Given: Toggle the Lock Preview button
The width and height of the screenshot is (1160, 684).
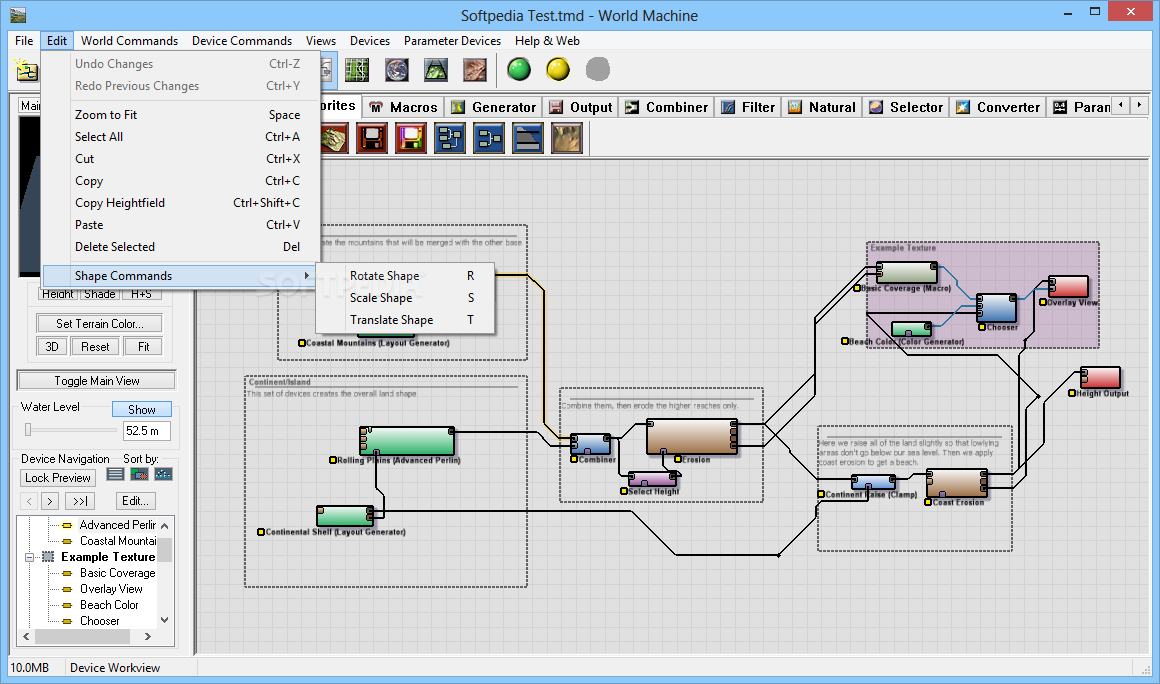Looking at the screenshot, I should tap(58, 478).
